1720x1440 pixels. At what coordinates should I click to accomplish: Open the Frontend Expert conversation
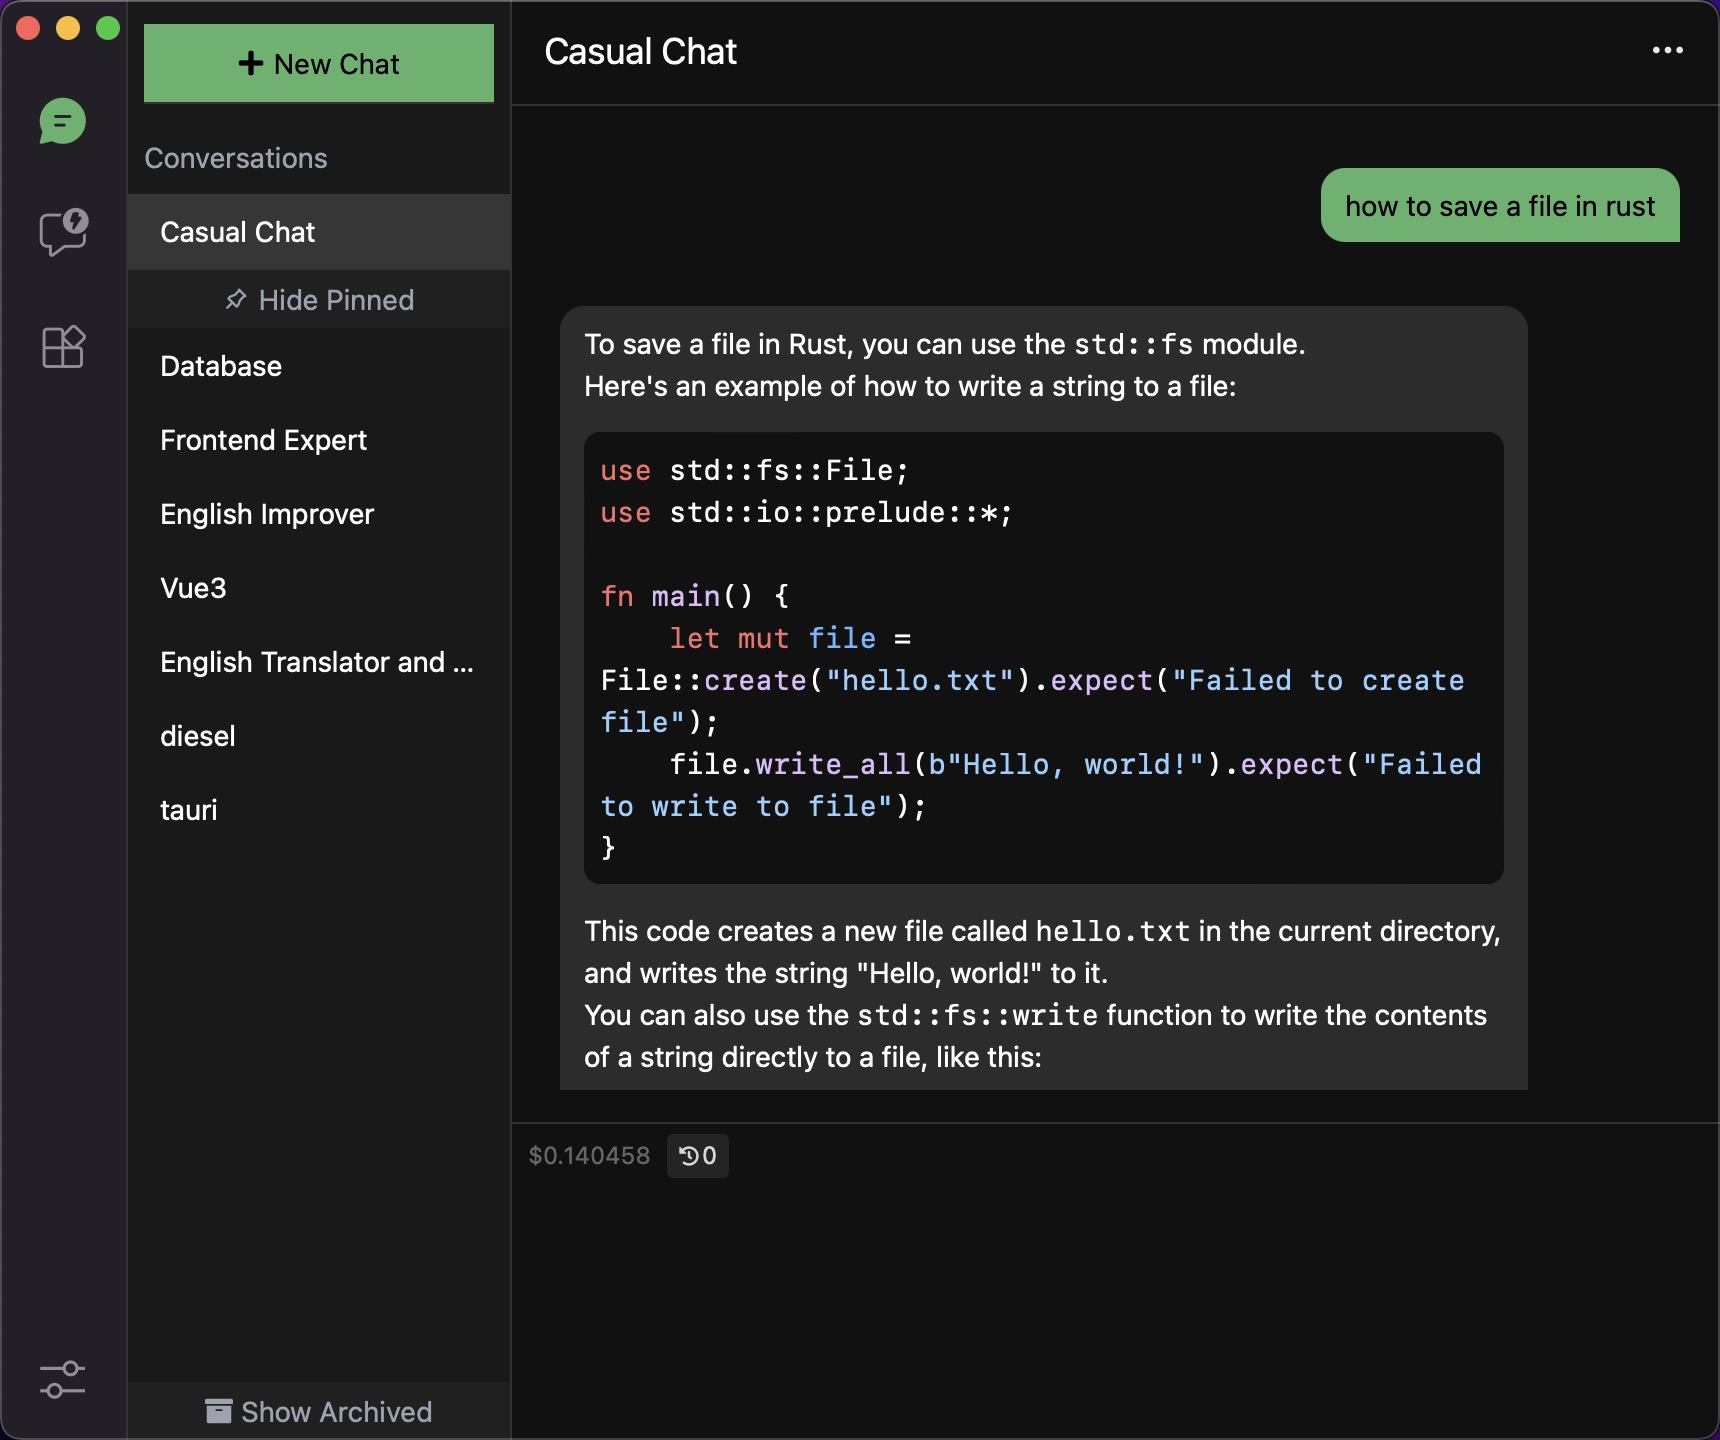tap(319, 440)
